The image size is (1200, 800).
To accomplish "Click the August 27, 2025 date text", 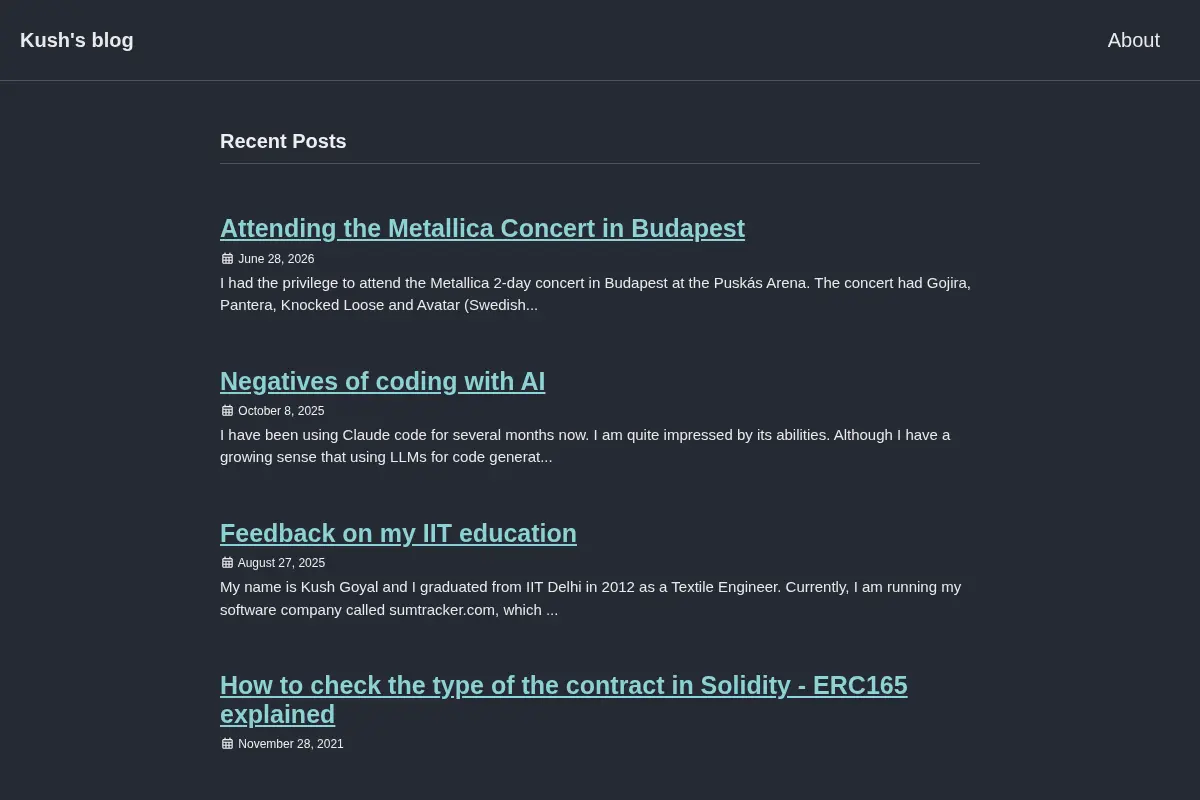I will point(281,563).
